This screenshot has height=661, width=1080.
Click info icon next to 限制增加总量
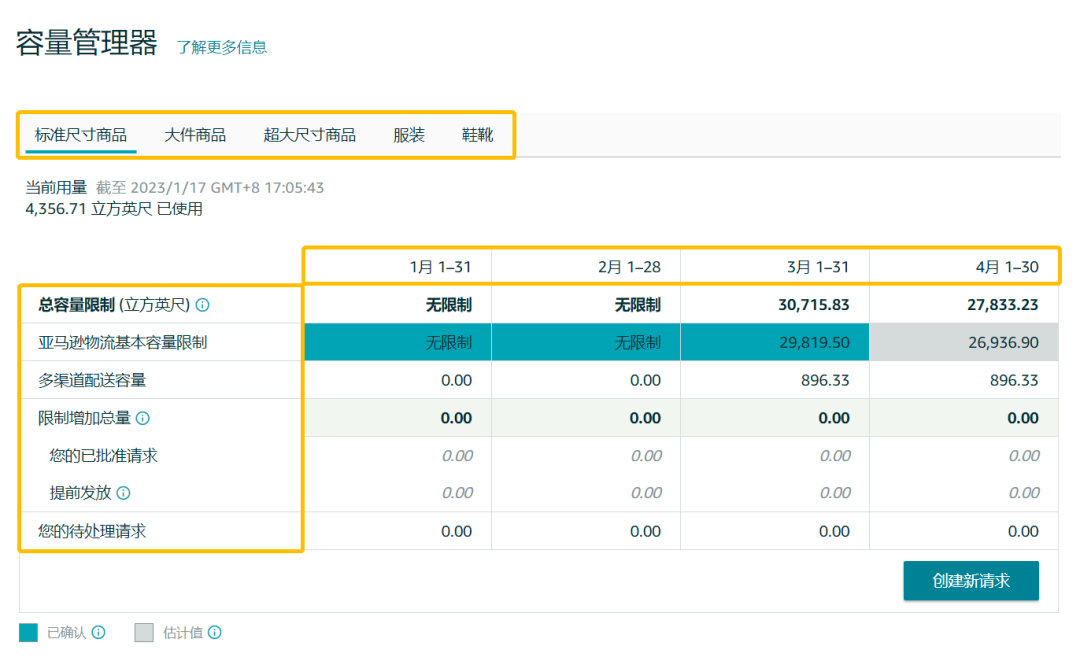[143, 418]
